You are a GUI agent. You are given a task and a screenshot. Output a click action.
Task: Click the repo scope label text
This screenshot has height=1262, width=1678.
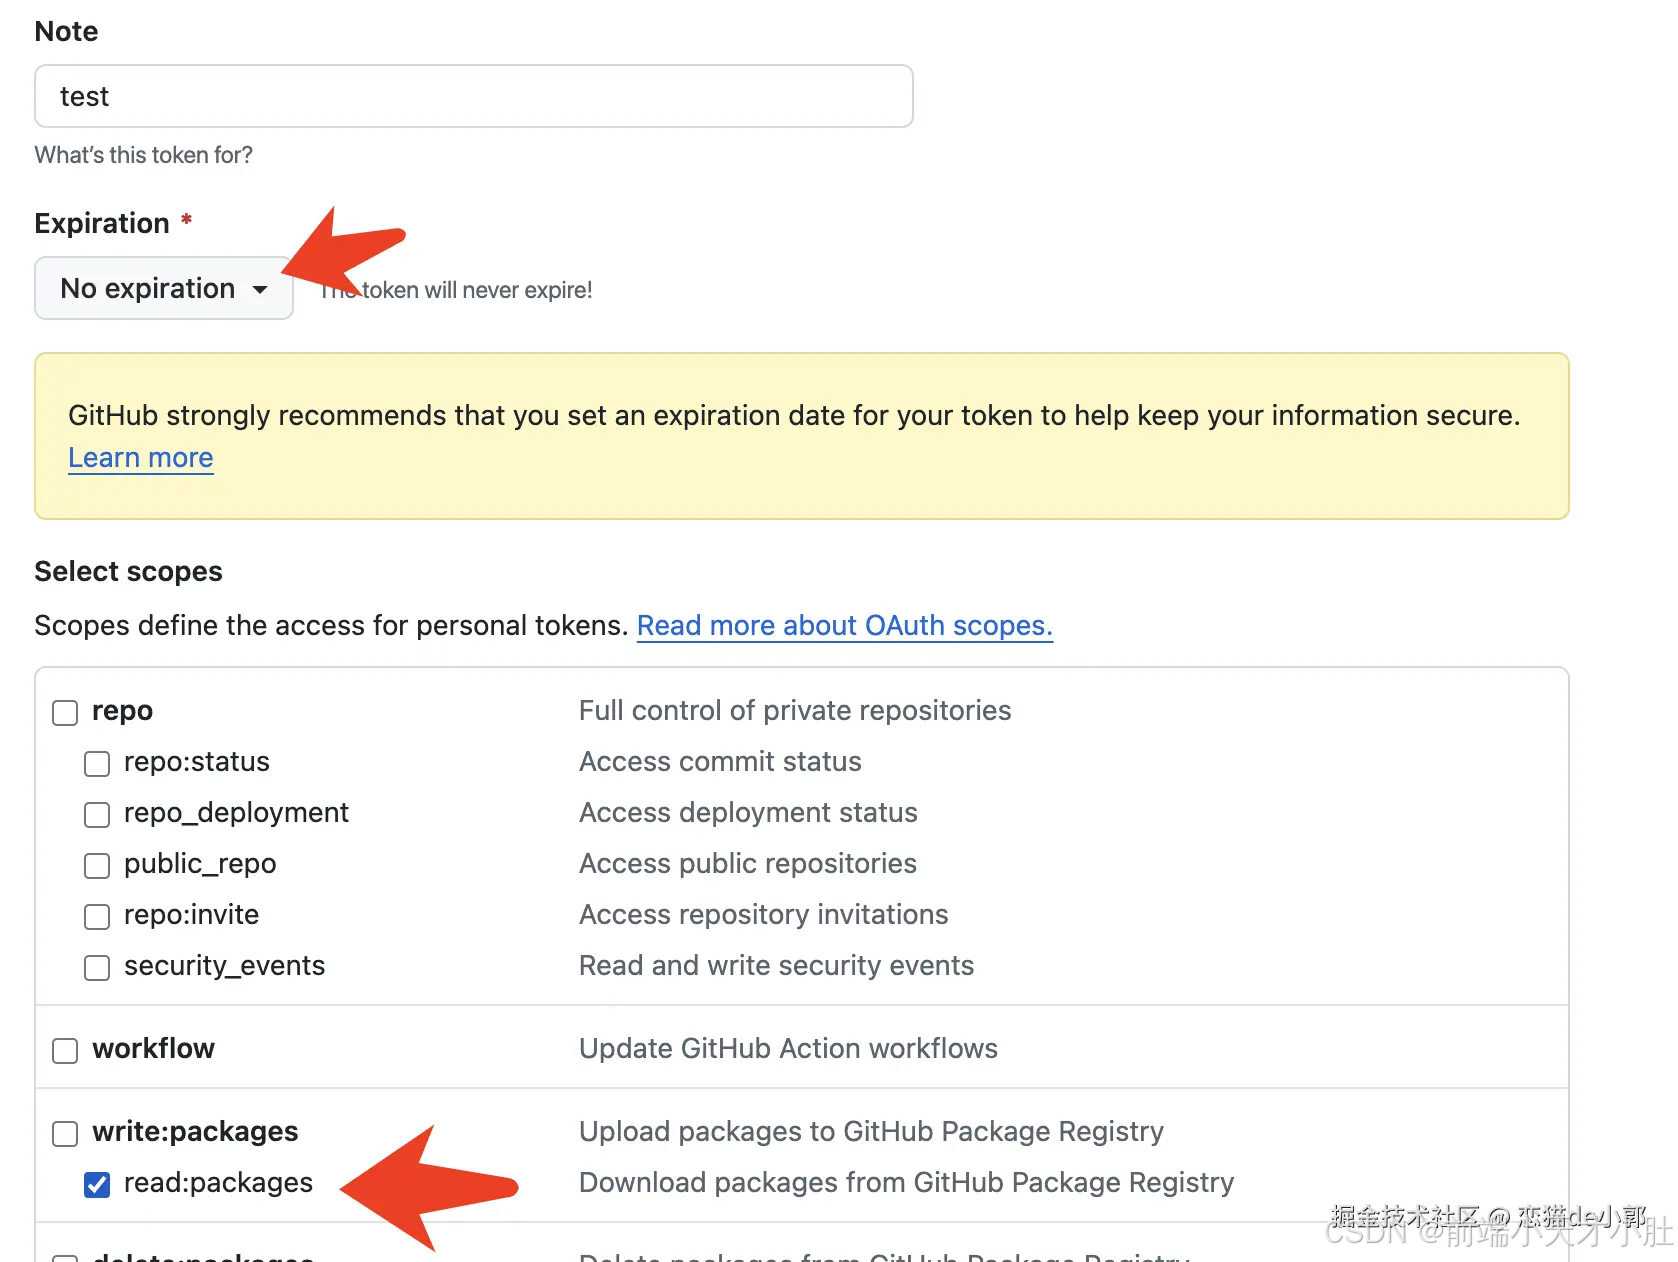tap(121, 711)
